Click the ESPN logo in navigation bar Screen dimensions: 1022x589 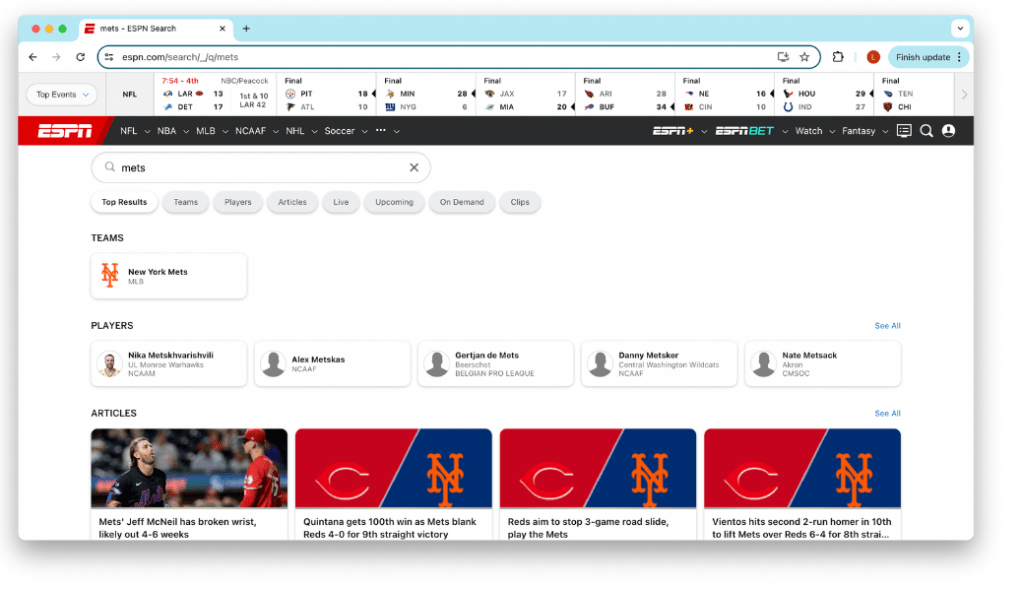(x=65, y=131)
